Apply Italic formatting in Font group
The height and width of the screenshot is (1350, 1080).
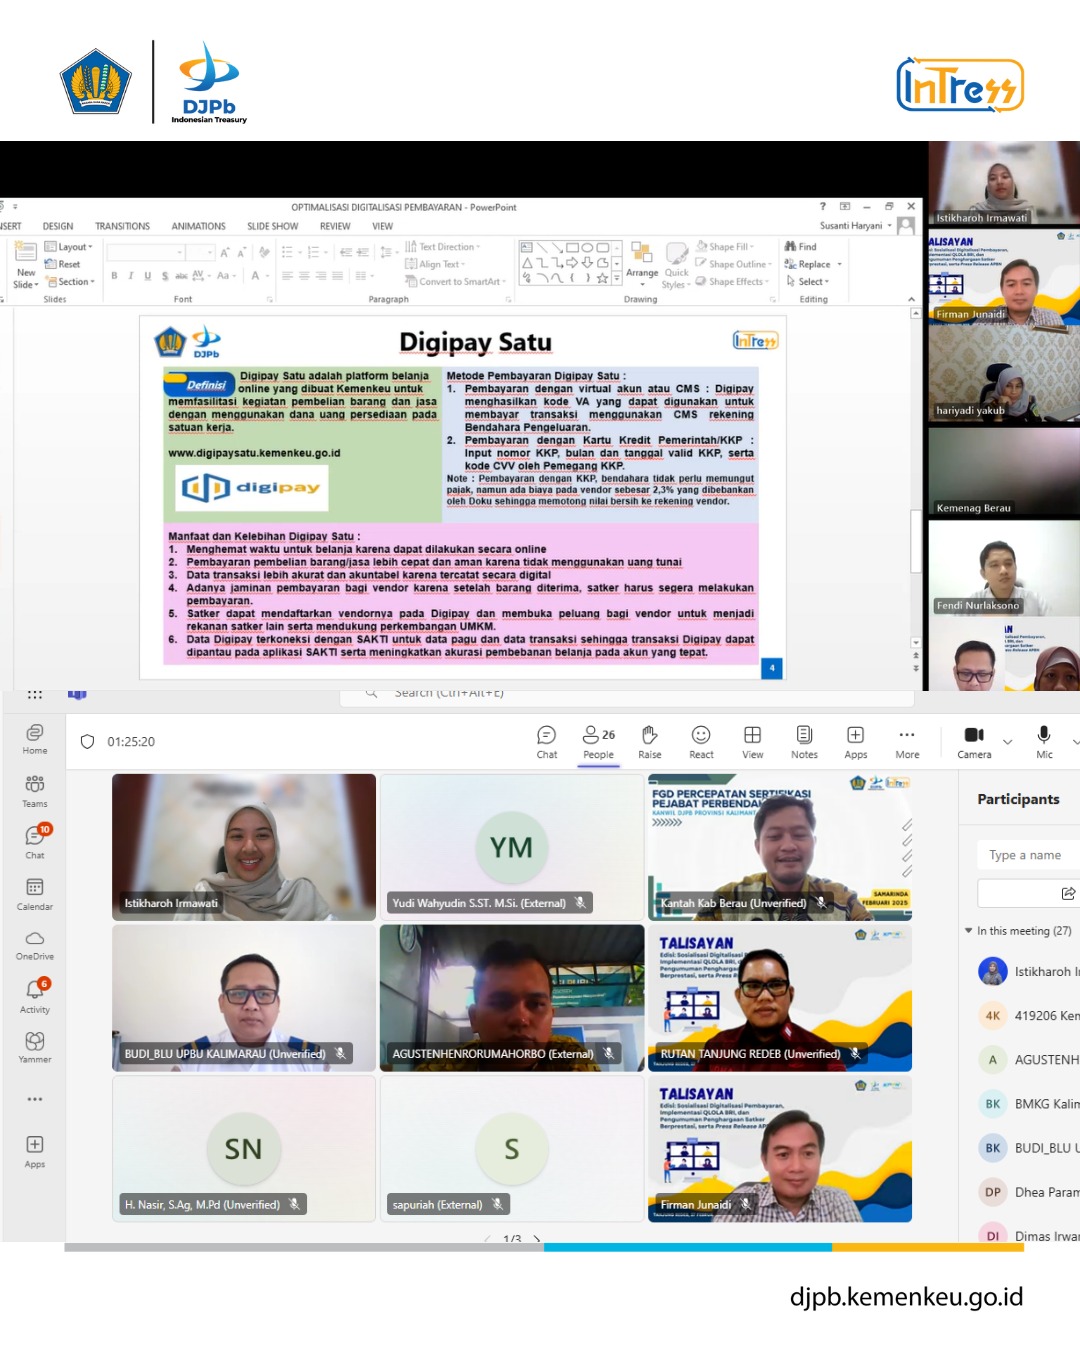(x=130, y=276)
